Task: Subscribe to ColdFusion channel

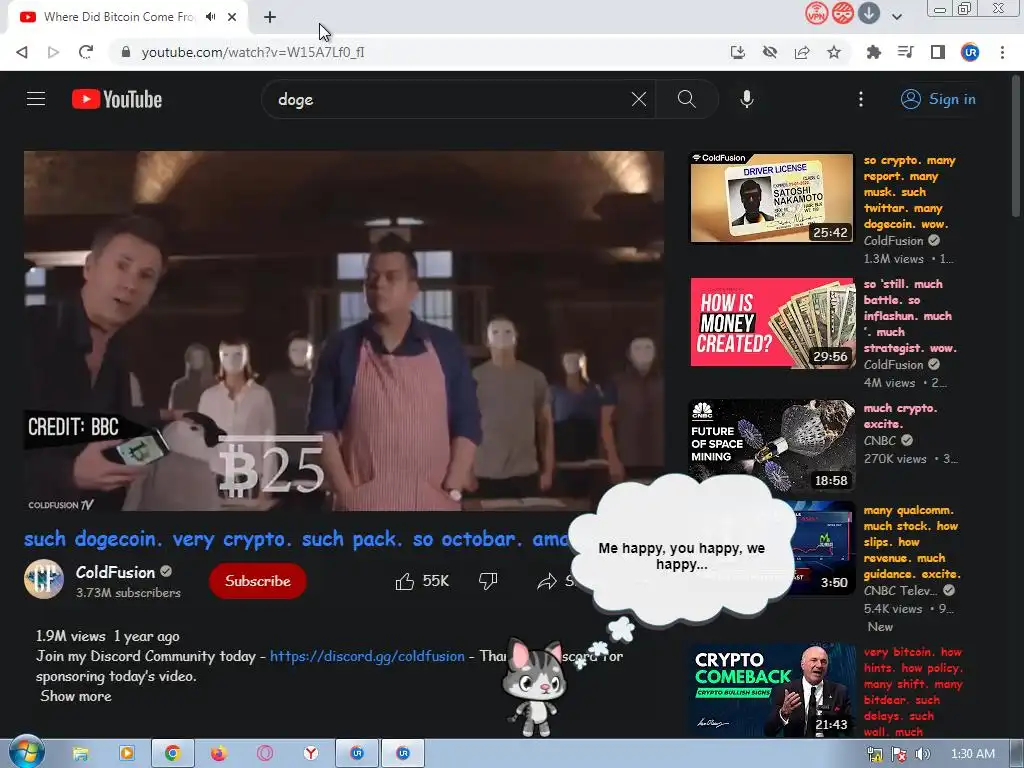Action: point(258,581)
